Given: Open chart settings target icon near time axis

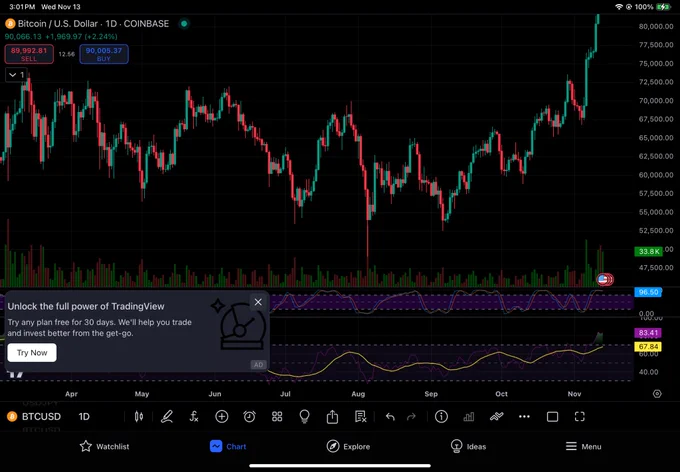Looking at the screenshot, I should coord(657,394).
